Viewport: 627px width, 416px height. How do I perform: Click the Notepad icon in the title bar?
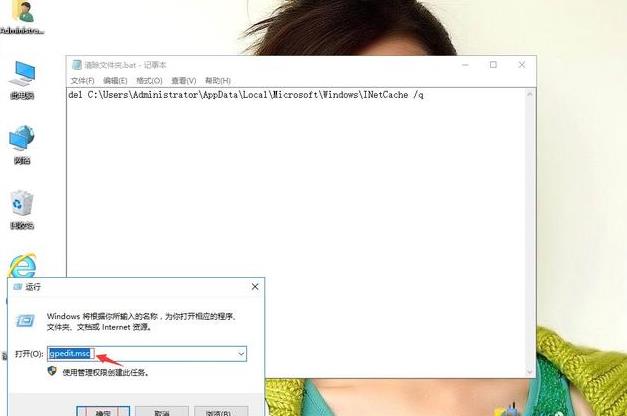(x=75, y=65)
